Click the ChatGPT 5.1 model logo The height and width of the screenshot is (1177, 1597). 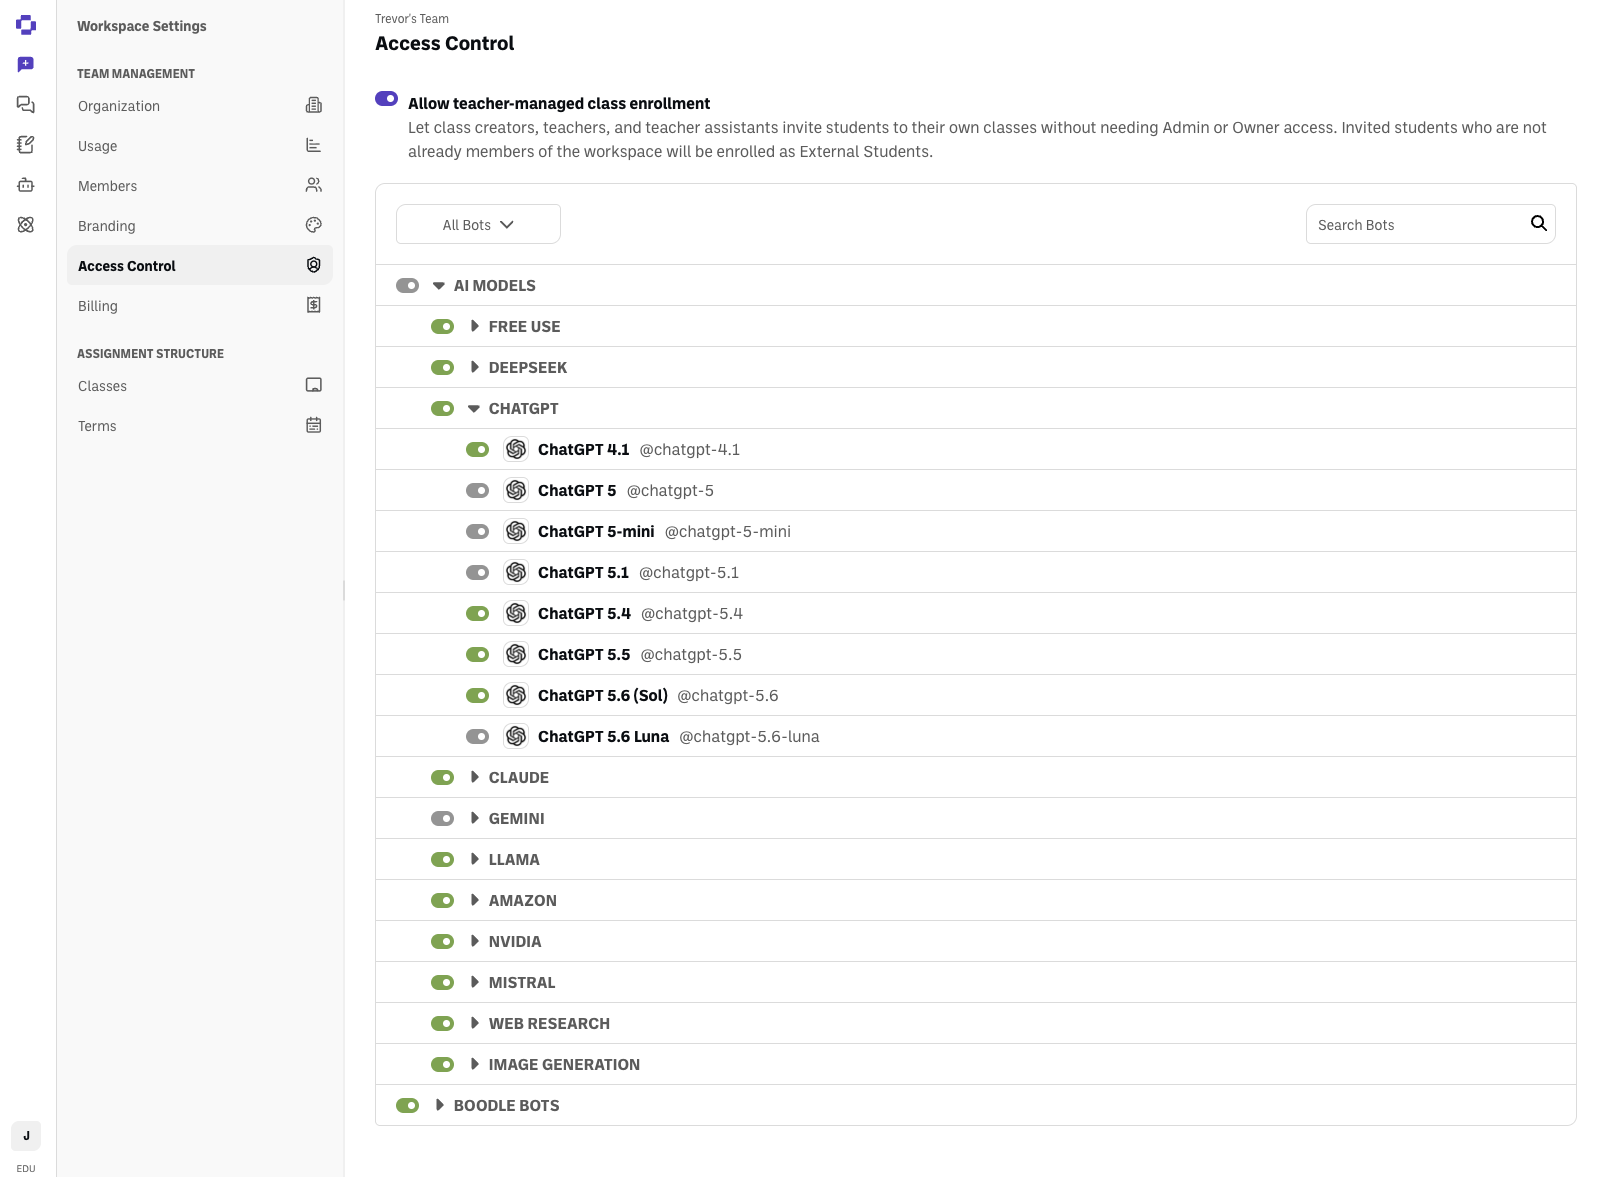coord(516,572)
